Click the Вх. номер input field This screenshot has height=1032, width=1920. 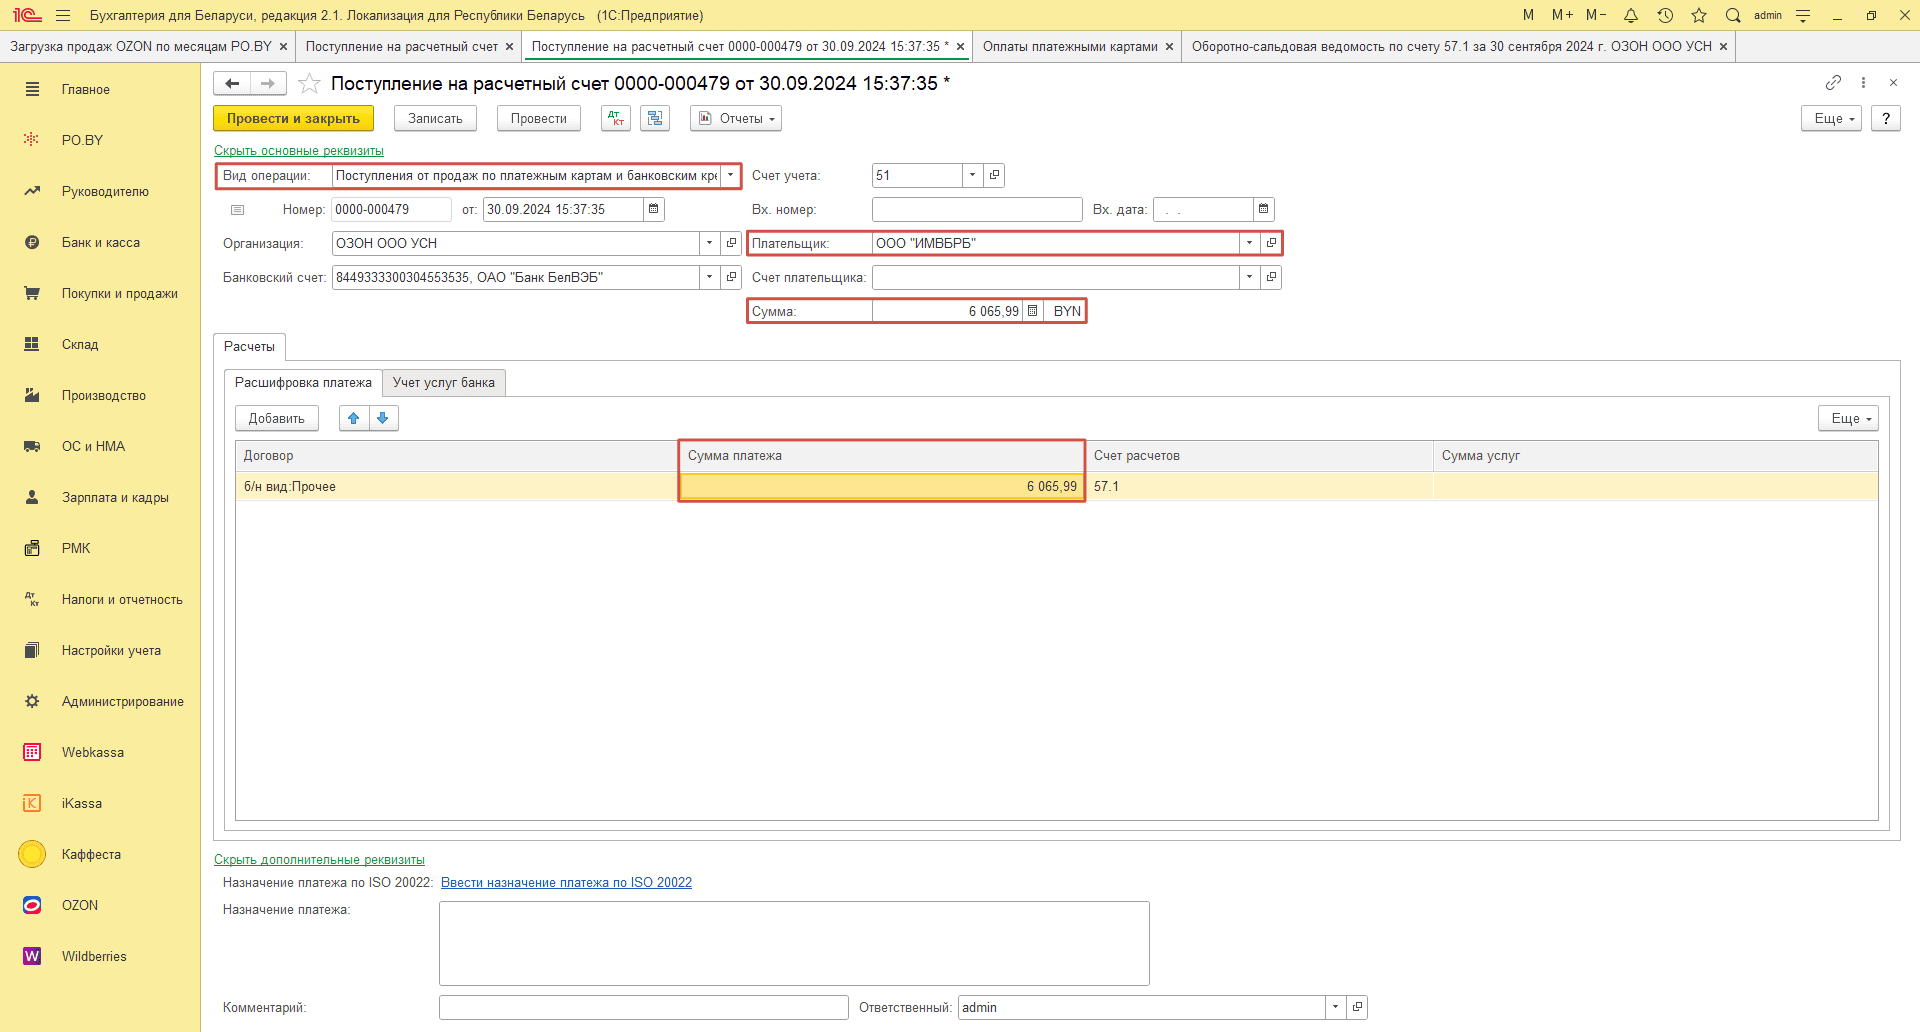[977, 209]
